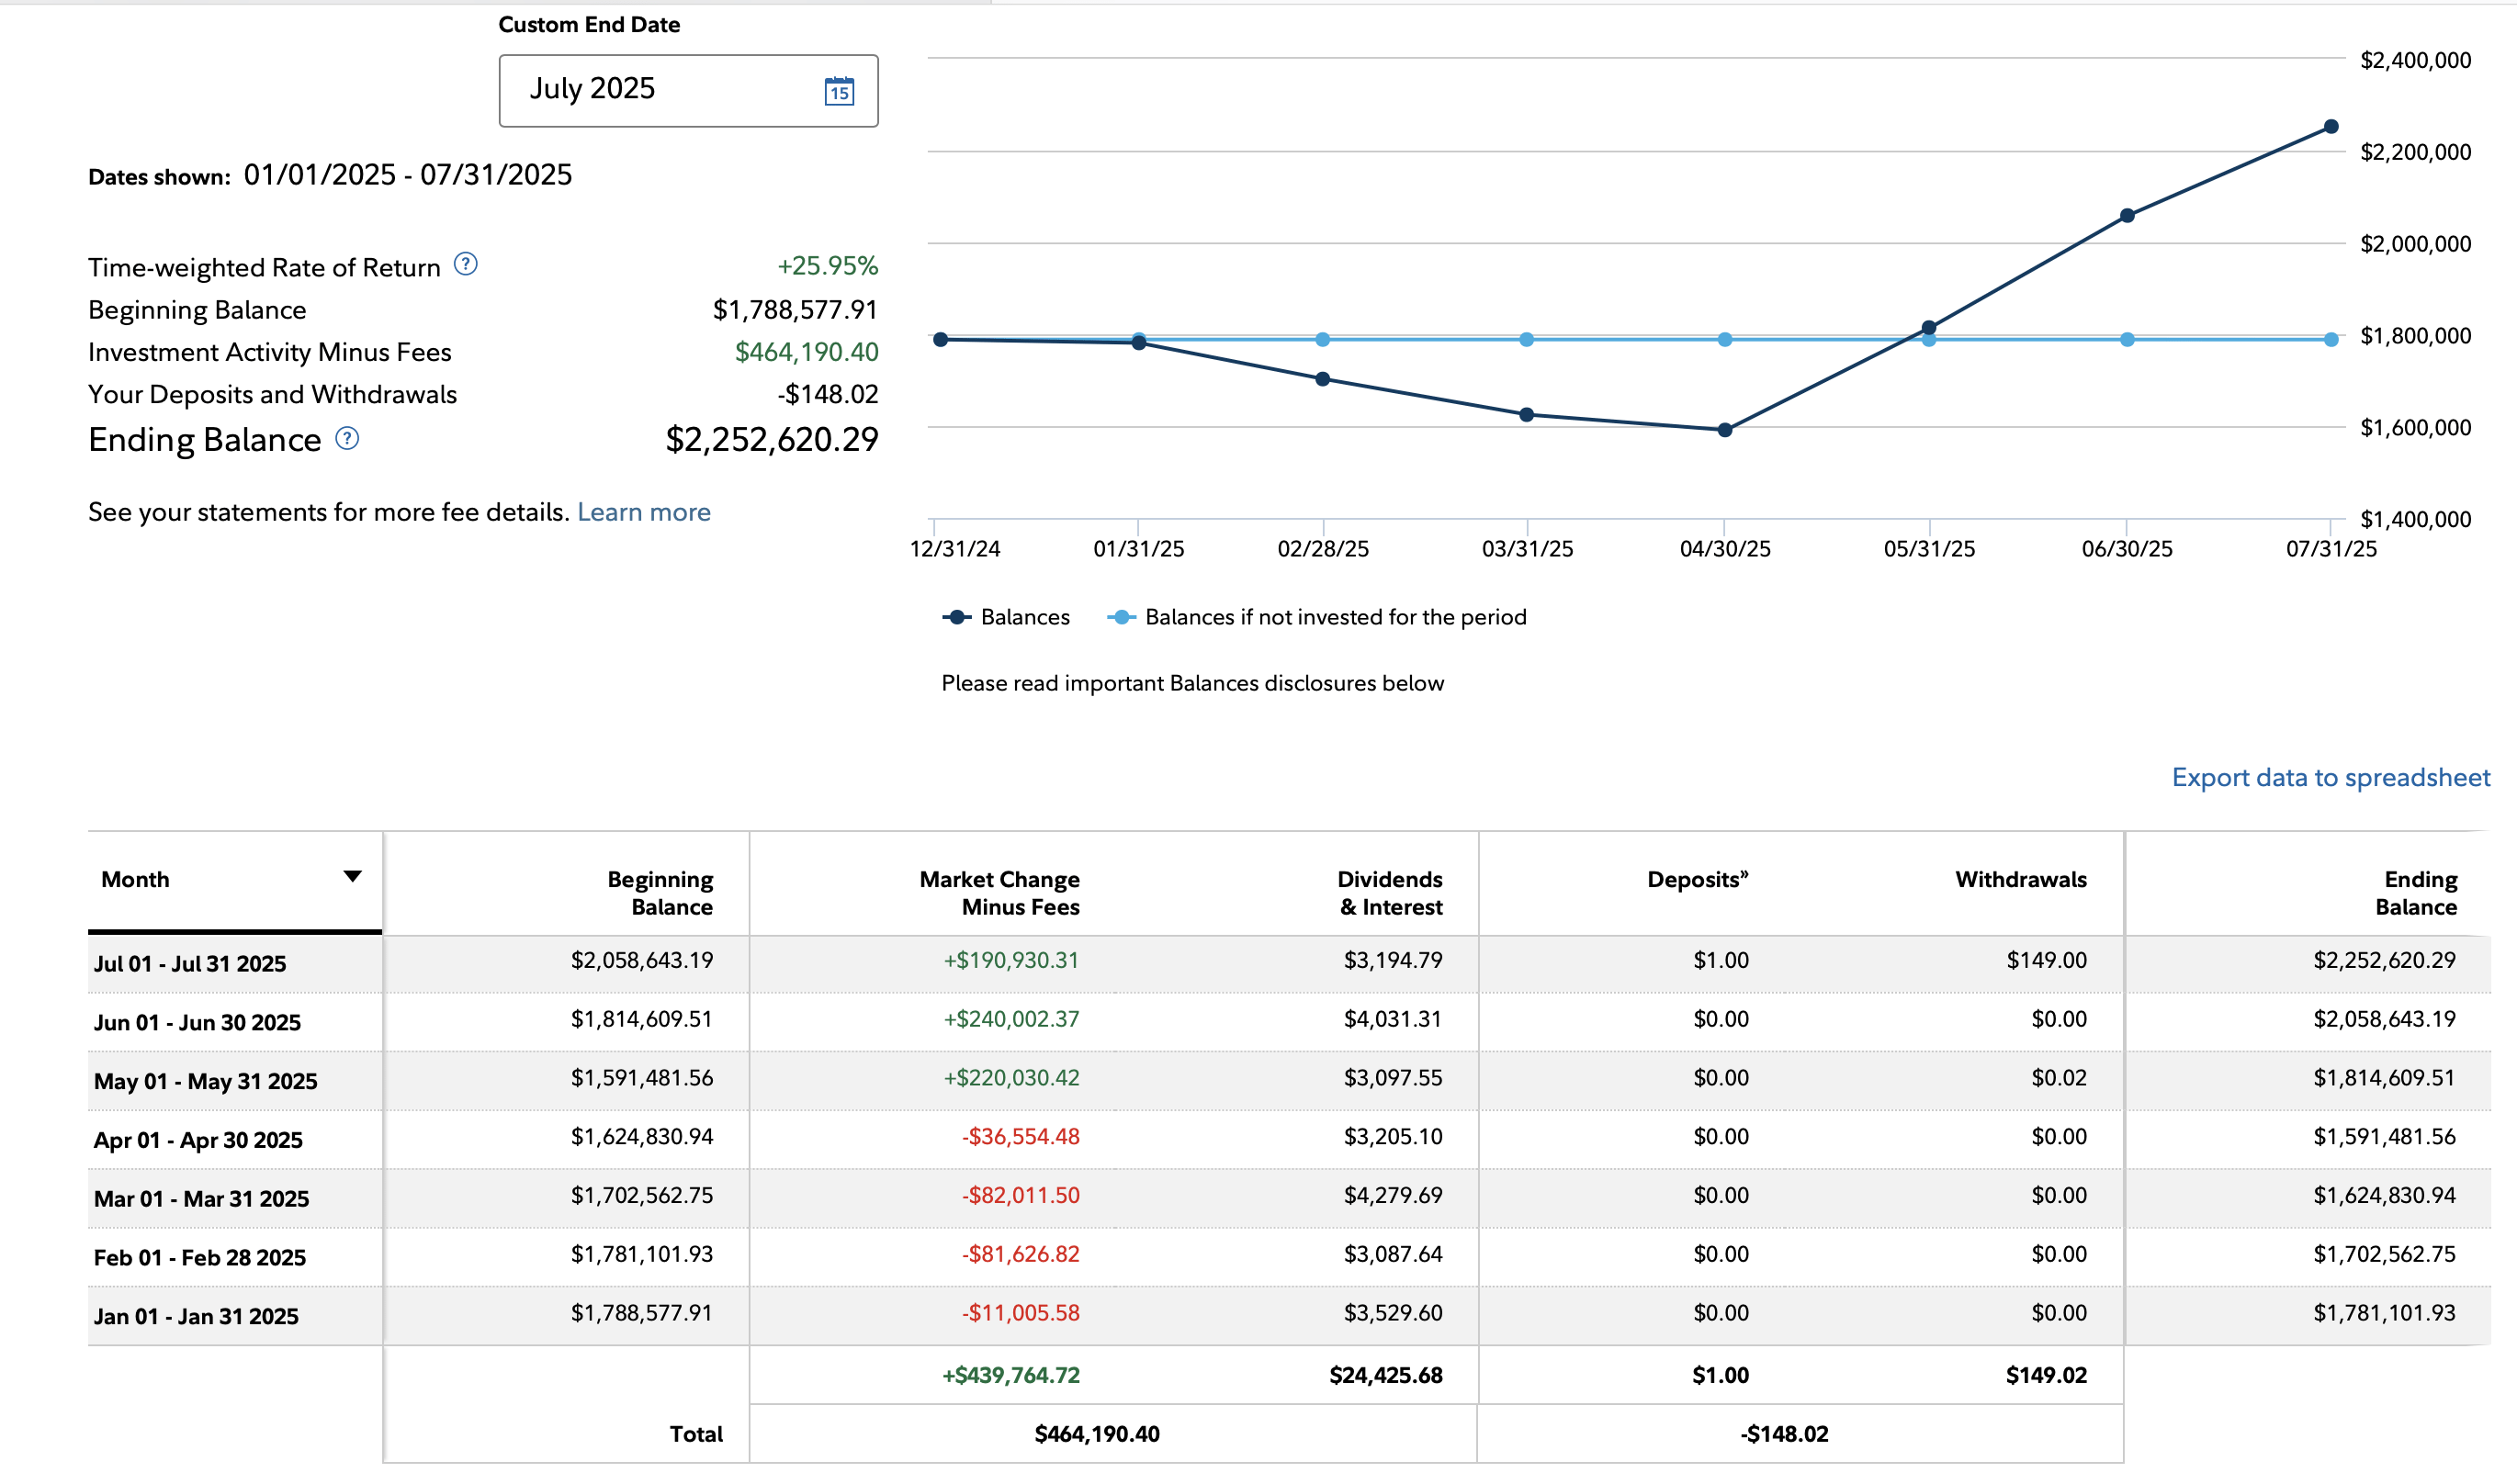The image size is (2517, 1484).
Task: Click help icon beside Time-weighted Rate of Return
Action: [x=465, y=264]
